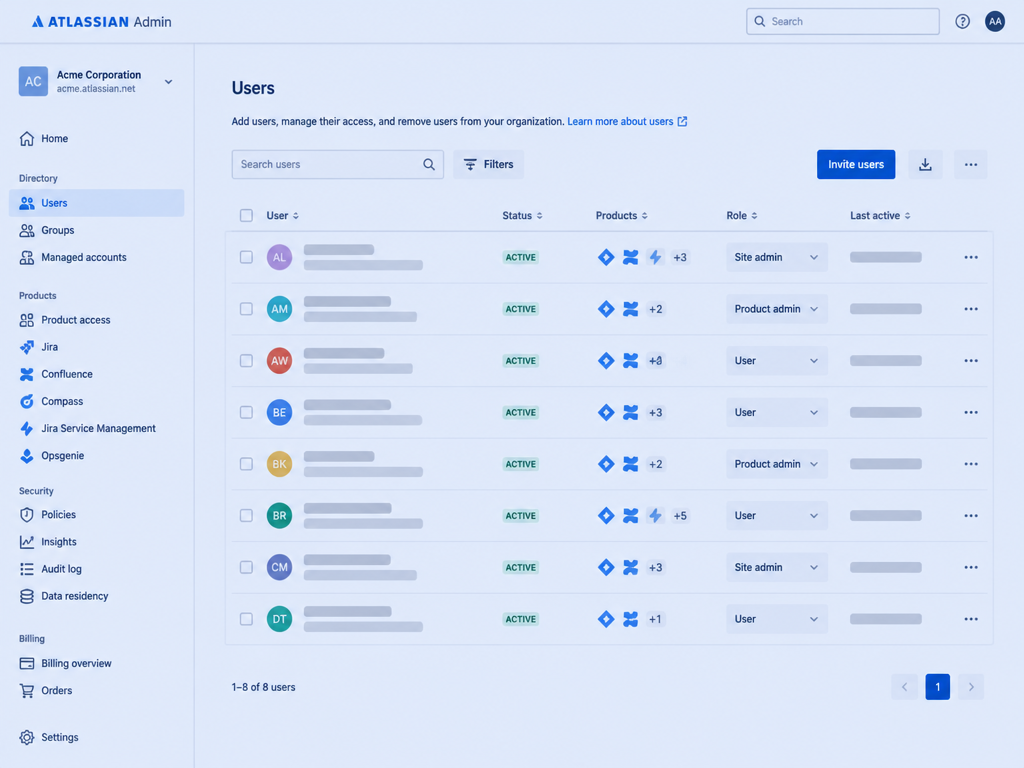
Task: Check the box for user DT
Action: tap(246, 618)
